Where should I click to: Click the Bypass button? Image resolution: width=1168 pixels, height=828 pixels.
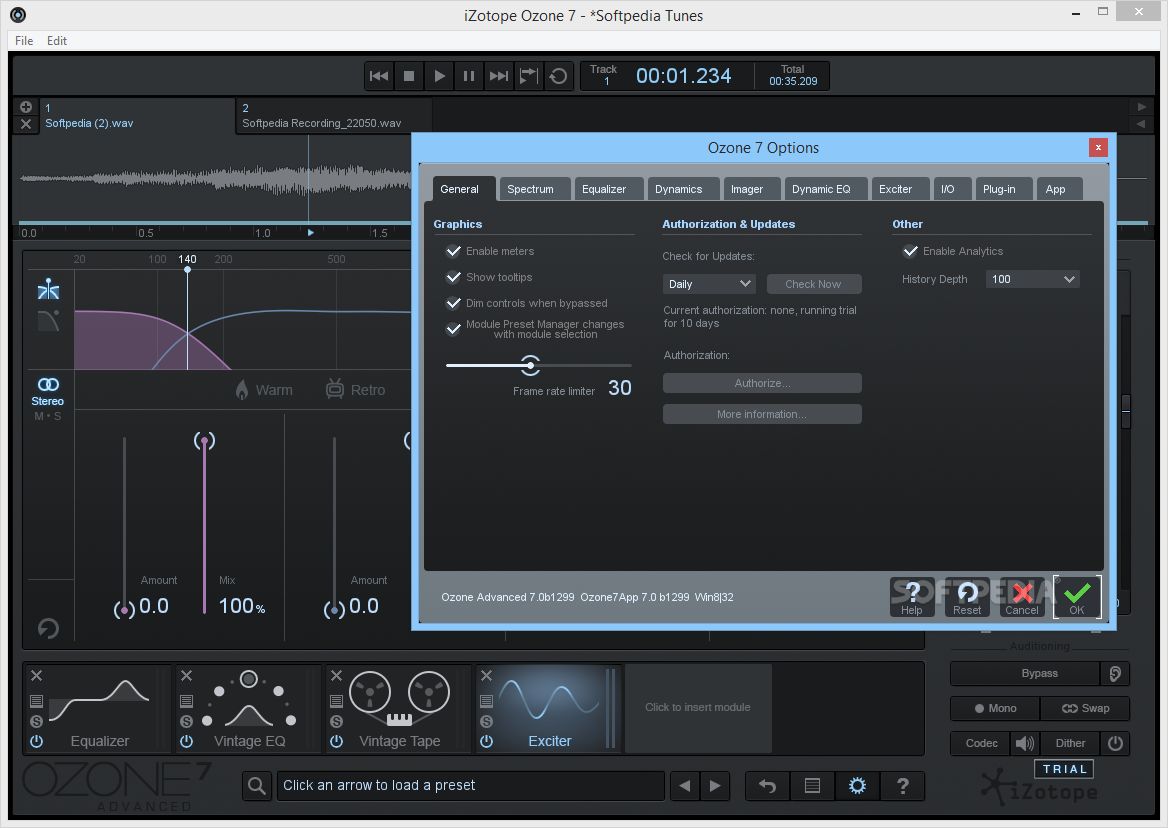pos(1025,673)
